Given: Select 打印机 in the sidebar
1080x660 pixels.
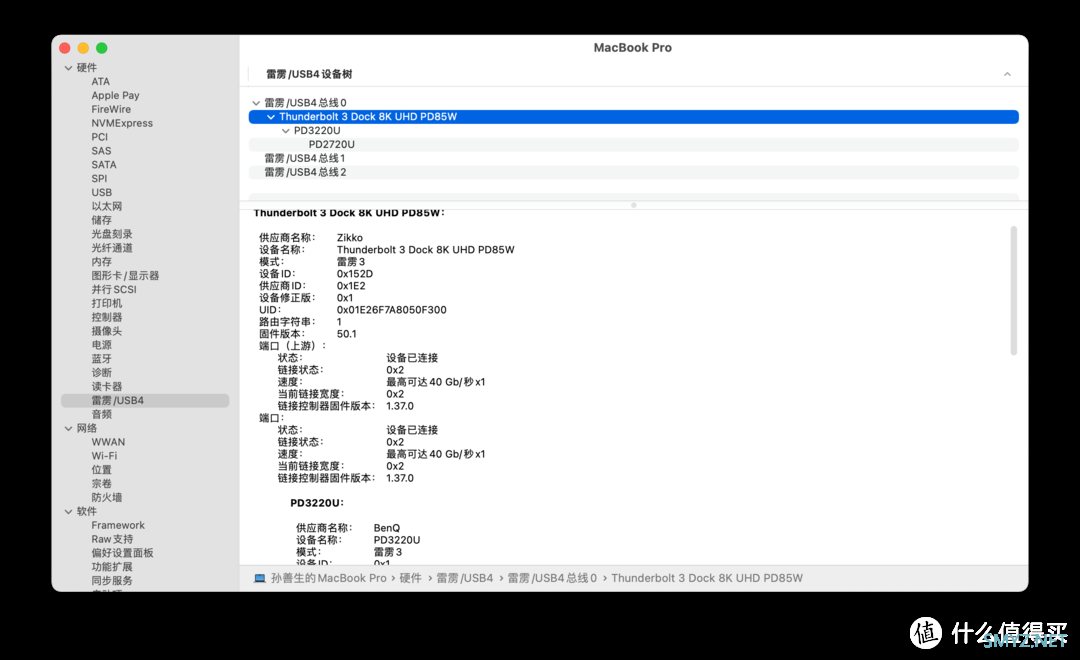Looking at the screenshot, I should pyautogui.click(x=107, y=303).
